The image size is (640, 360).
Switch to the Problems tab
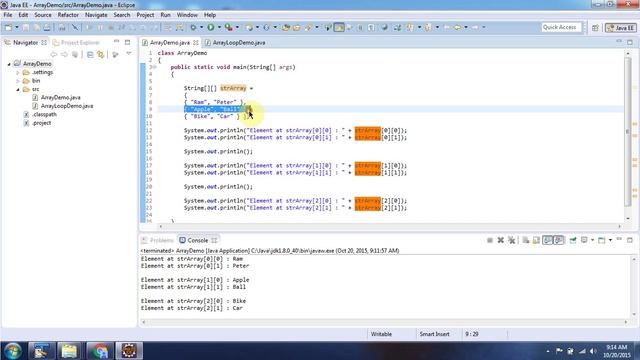[x=158, y=240]
